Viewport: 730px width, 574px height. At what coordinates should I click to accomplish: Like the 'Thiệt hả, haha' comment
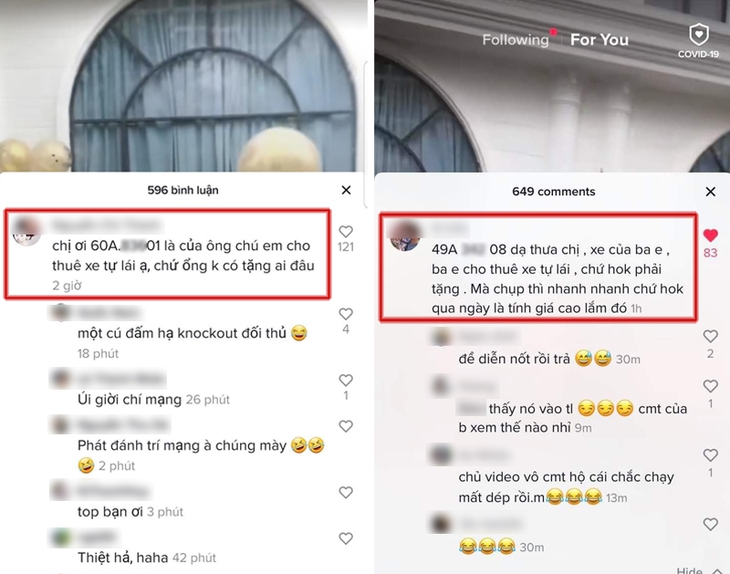coord(345,539)
